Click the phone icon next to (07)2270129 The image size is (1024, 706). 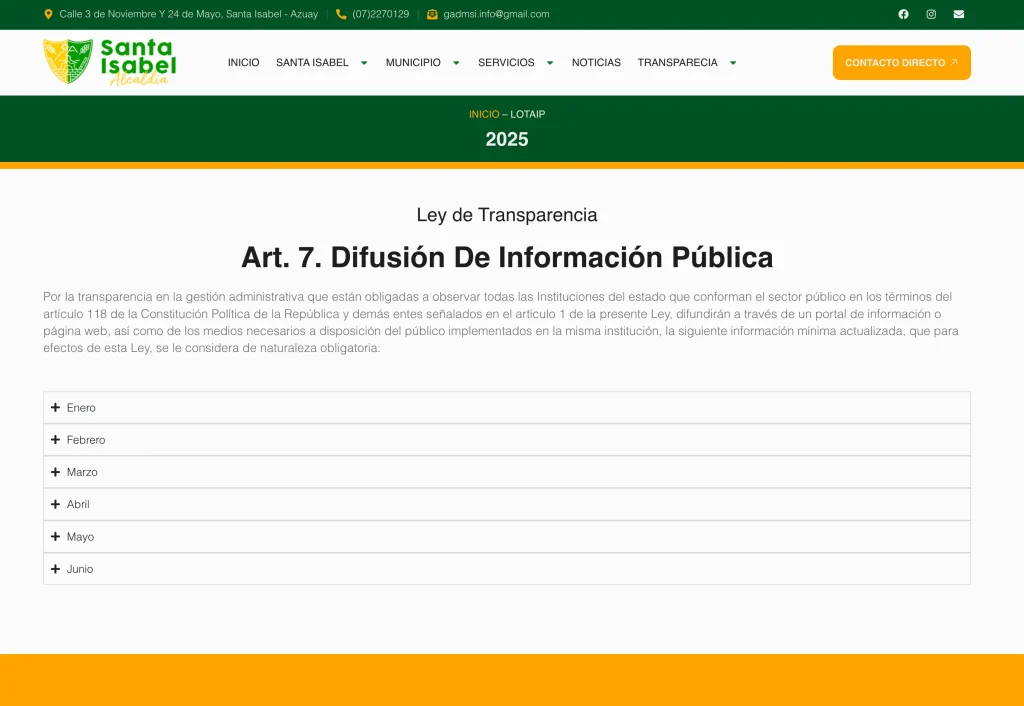click(339, 14)
